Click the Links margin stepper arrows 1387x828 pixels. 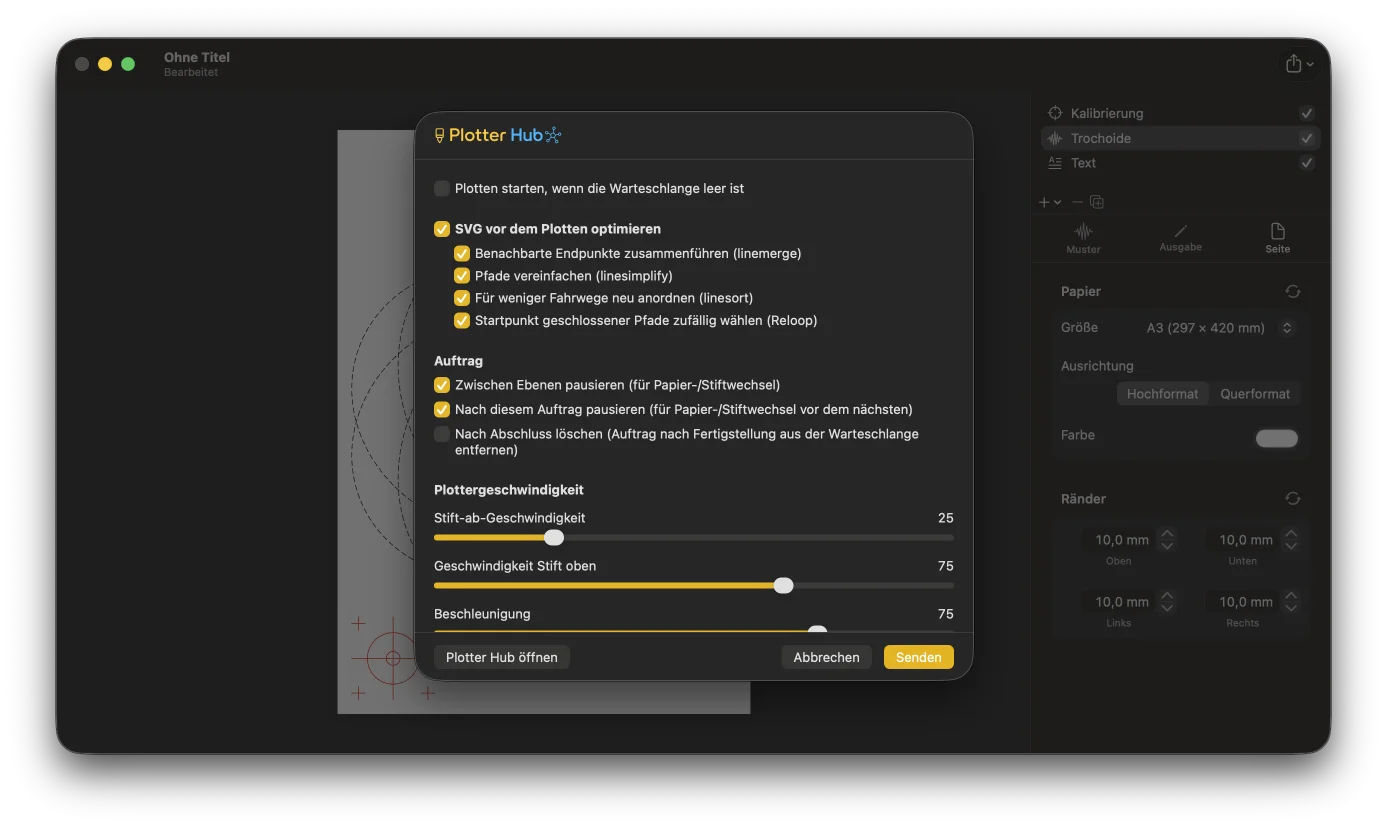coord(1167,602)
